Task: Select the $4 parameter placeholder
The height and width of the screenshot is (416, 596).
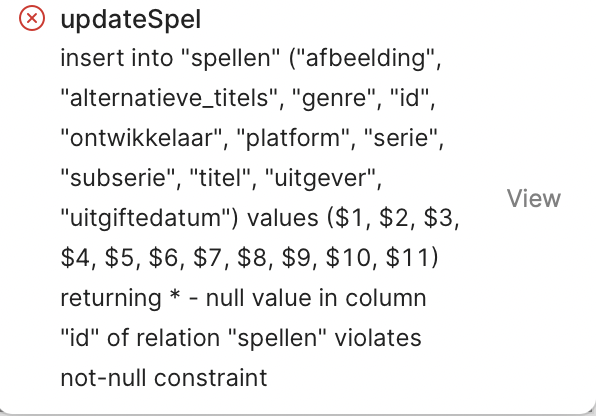Action: coord(75,257)
